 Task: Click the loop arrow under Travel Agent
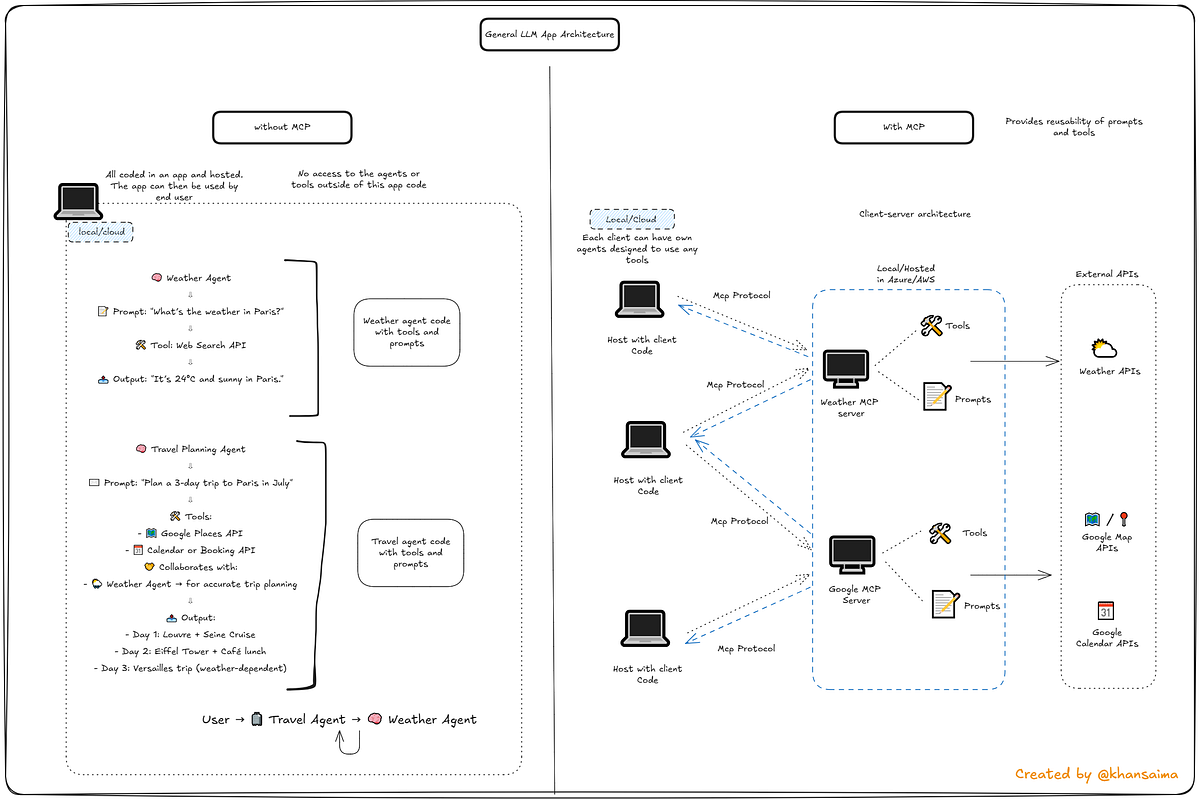[x=346, y=744]
